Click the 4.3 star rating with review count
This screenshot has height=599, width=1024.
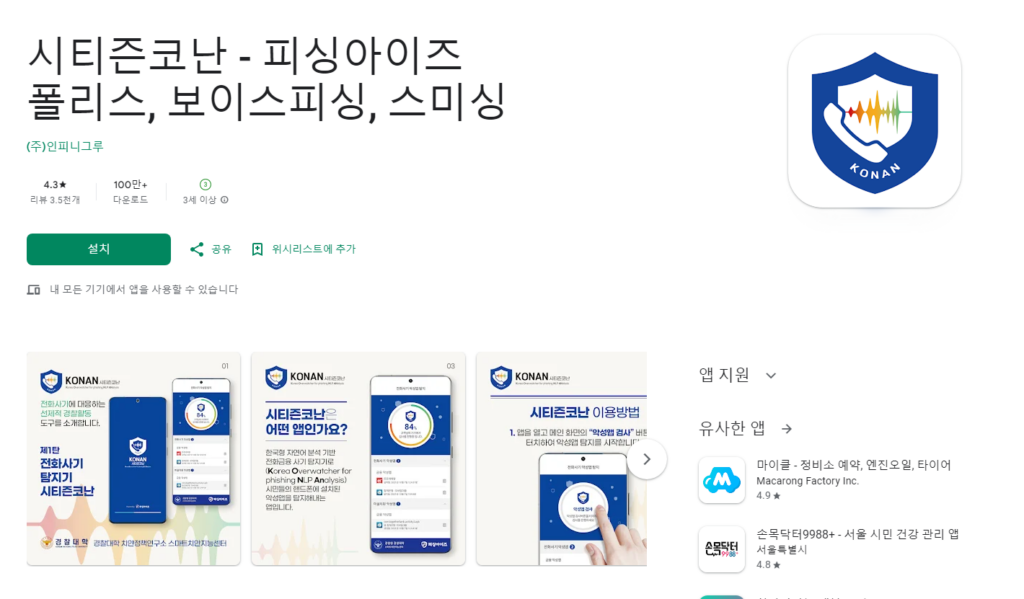click(x=55, y=192)
